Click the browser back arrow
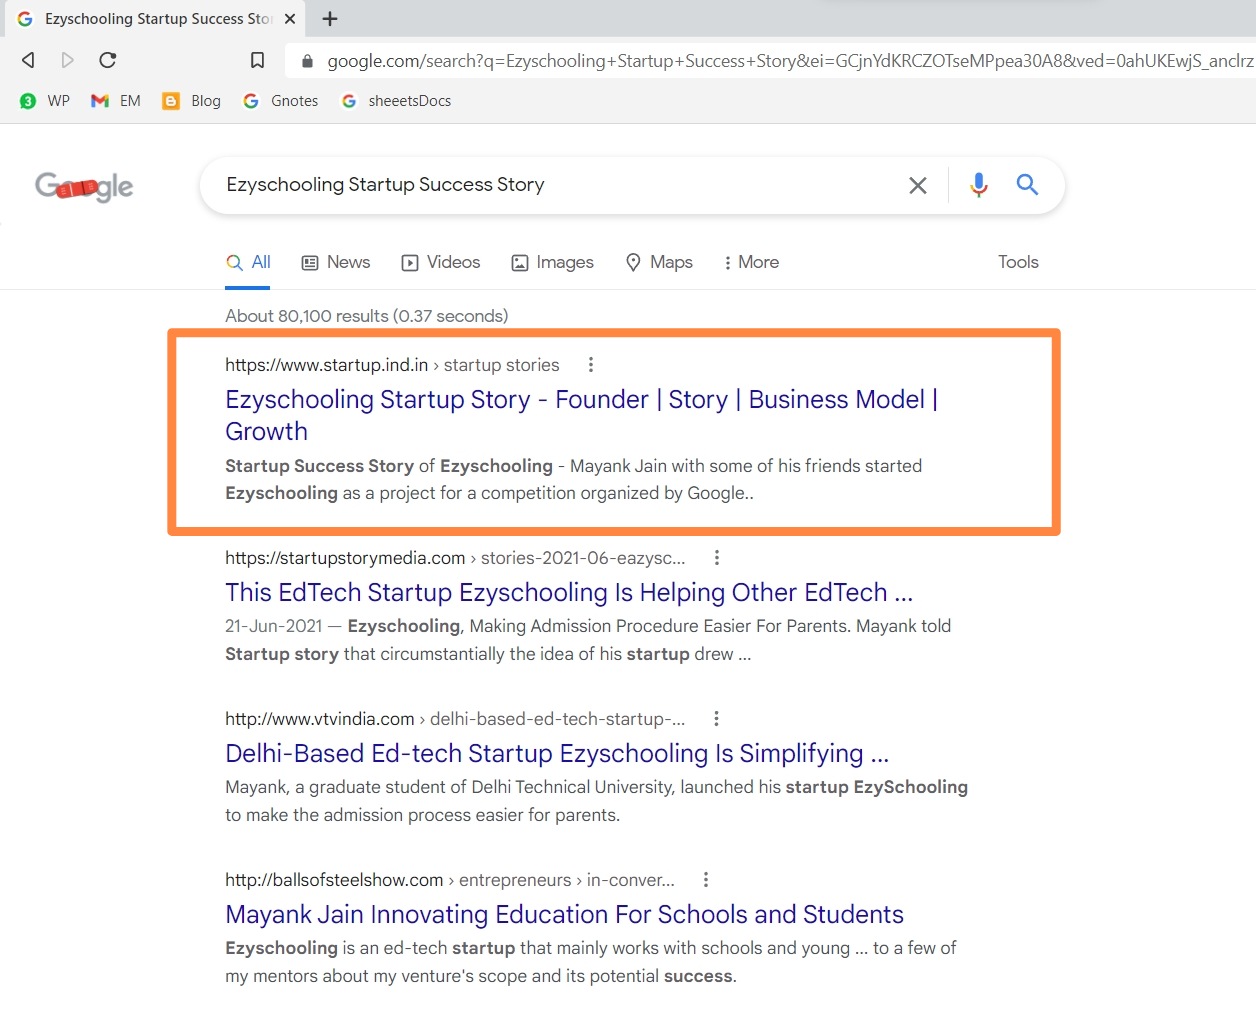 click(x=28, y=60)
